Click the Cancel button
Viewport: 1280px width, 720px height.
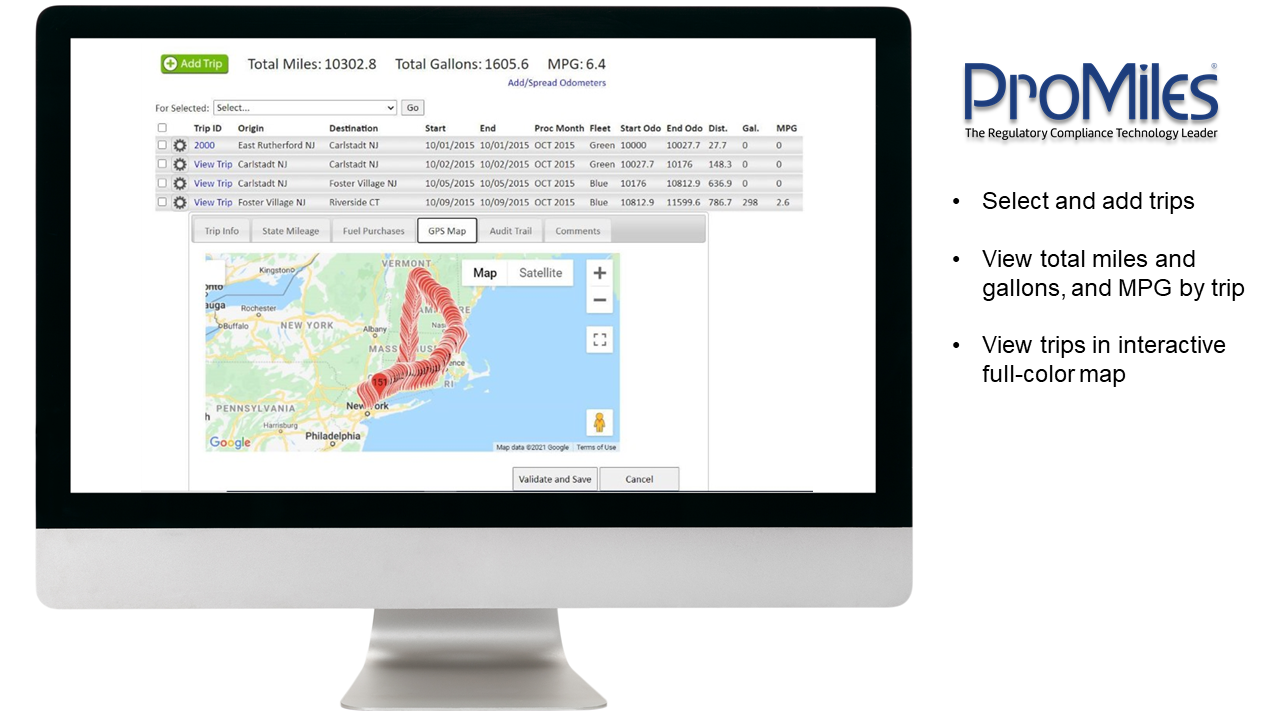click(639, 479)
